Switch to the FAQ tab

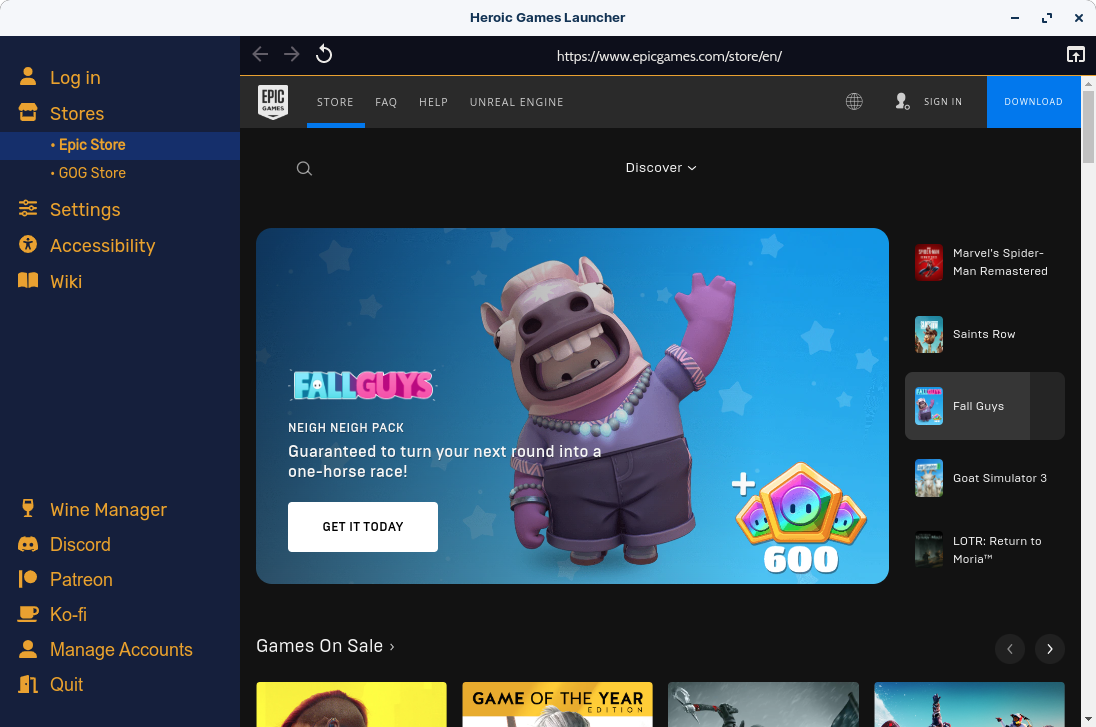point(386,101)
